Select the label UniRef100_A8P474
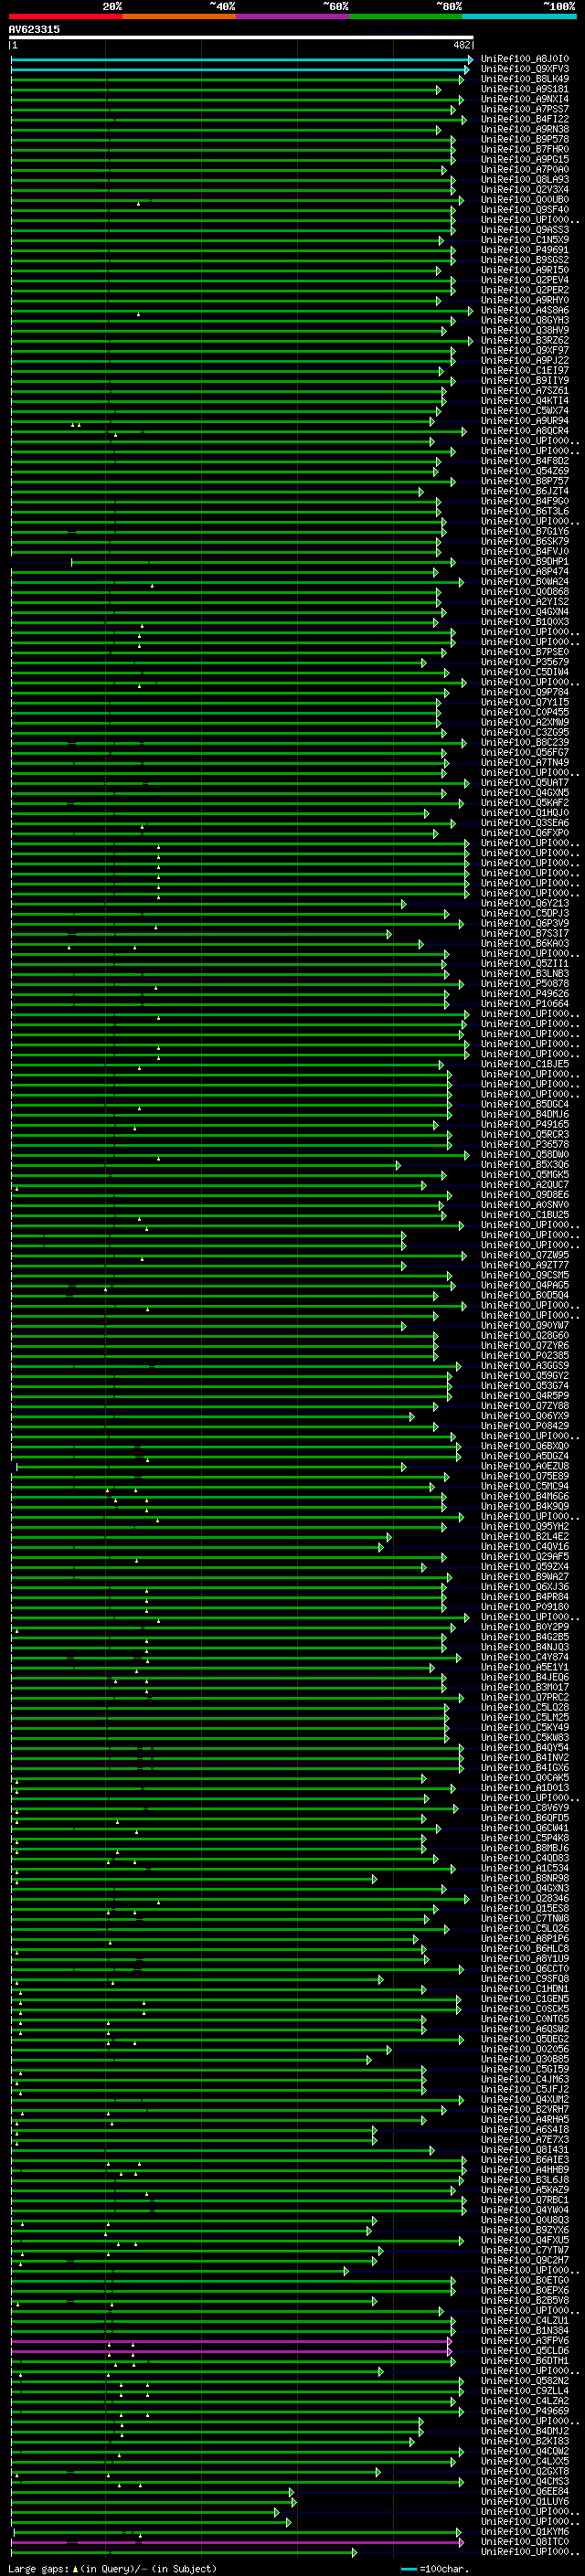 pos(525,572)
